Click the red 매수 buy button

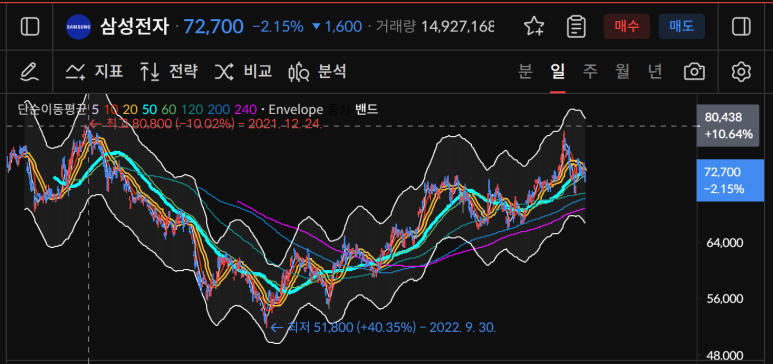tap(627, 26)
